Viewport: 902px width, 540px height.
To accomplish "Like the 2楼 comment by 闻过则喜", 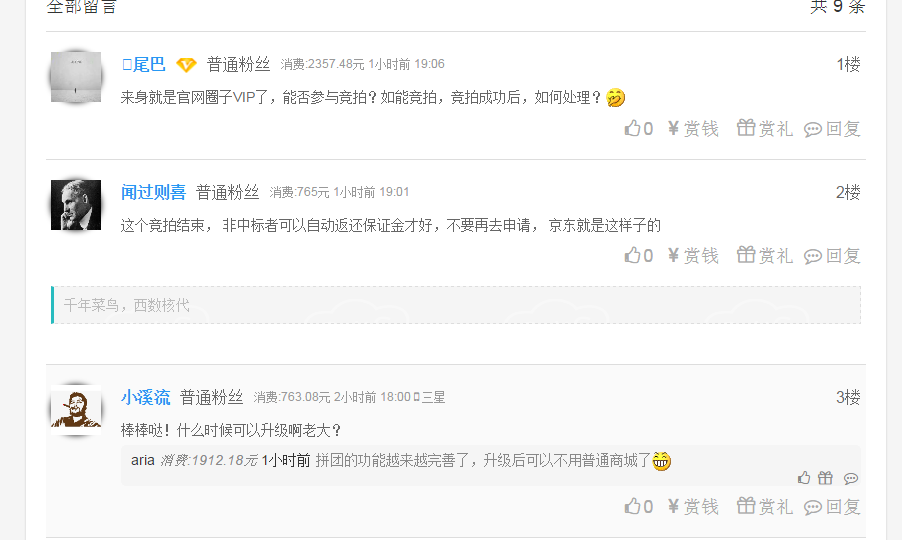I will (x=638, y=255).
